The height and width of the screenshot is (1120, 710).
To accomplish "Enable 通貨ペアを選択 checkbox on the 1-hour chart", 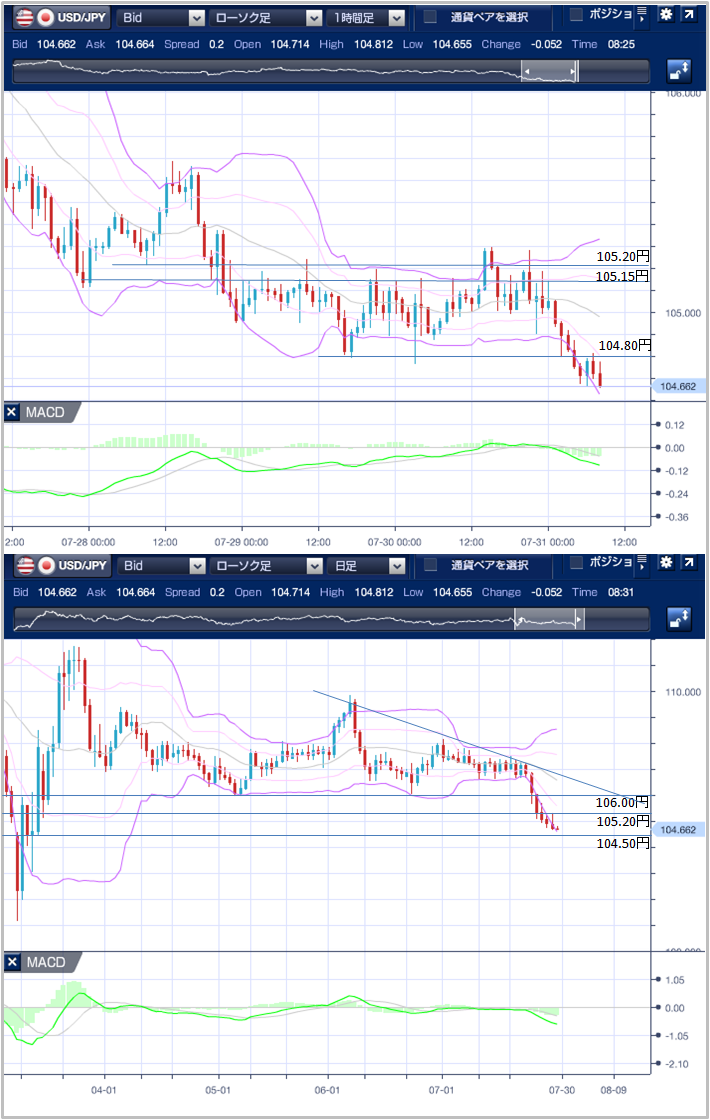I will click(430, 17).
